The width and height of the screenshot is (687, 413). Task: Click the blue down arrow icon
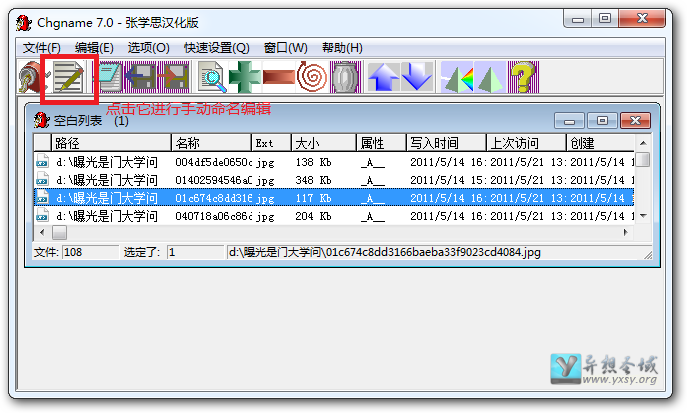click(x=416, y=78)
